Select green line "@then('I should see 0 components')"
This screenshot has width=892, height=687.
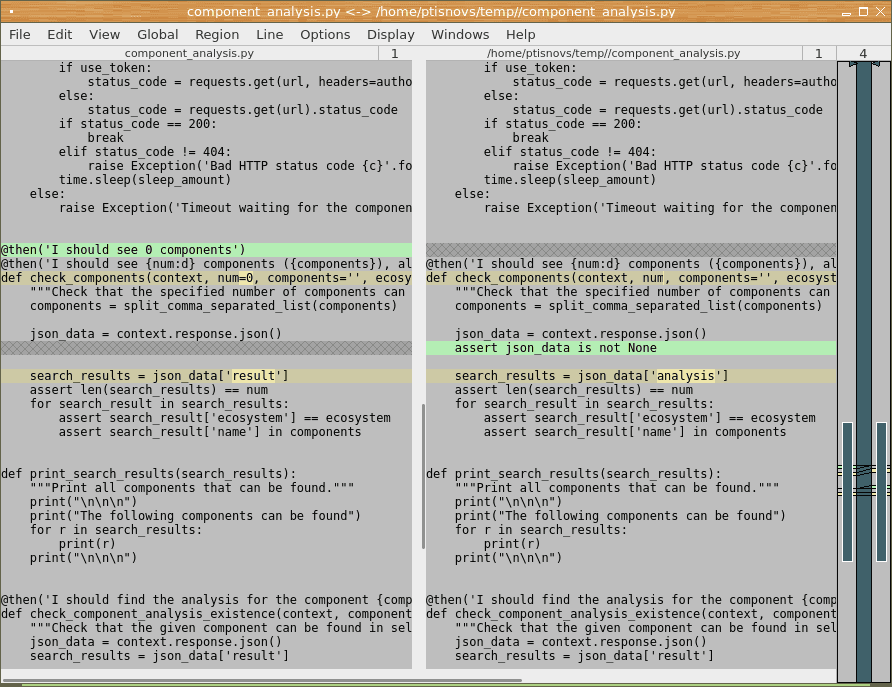click(206, 250)
